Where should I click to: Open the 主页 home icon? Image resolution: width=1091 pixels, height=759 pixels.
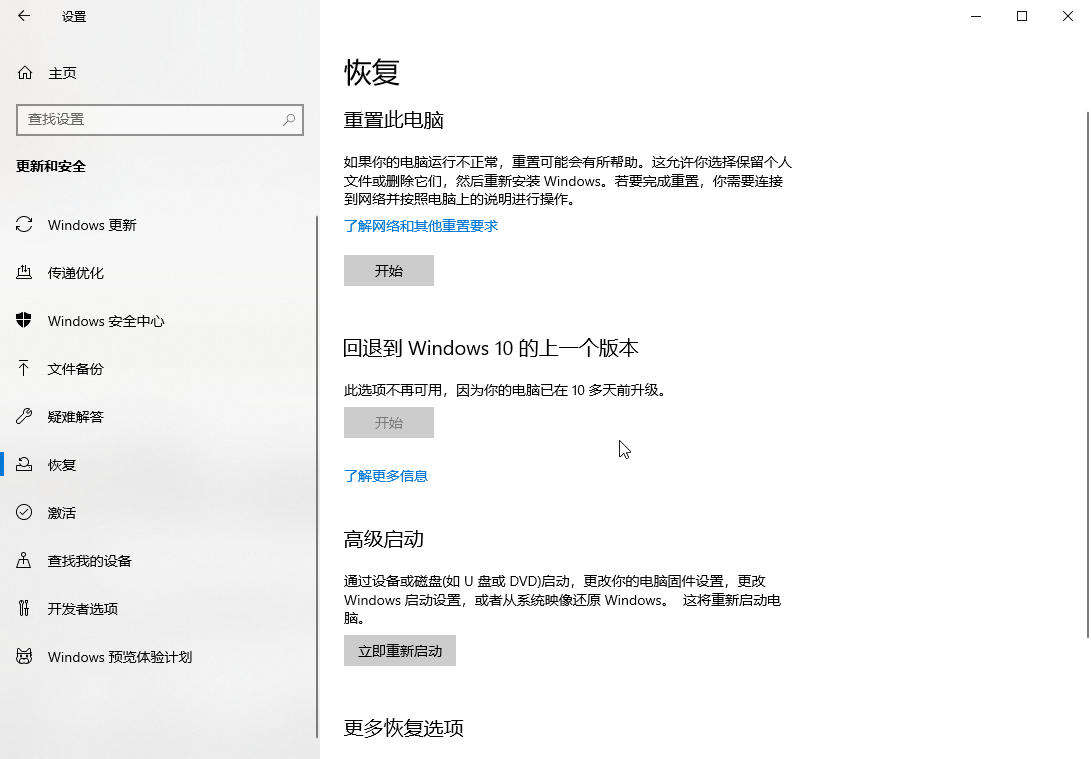(25, 73)
